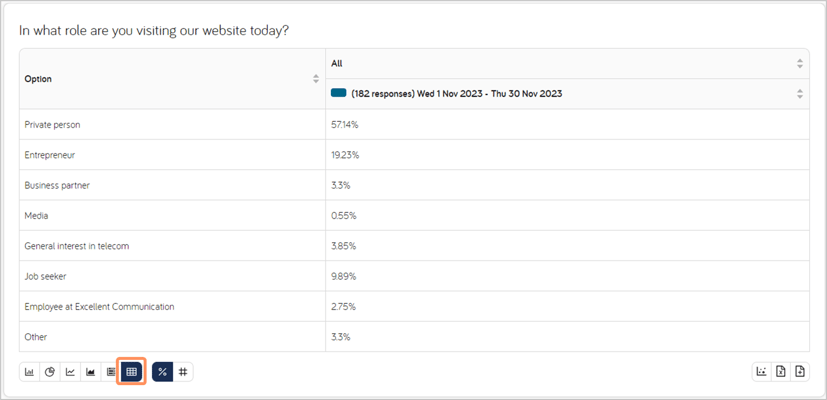
Task: Click the survey question title text
Action: pyautogui.click(x=154, y=31)
